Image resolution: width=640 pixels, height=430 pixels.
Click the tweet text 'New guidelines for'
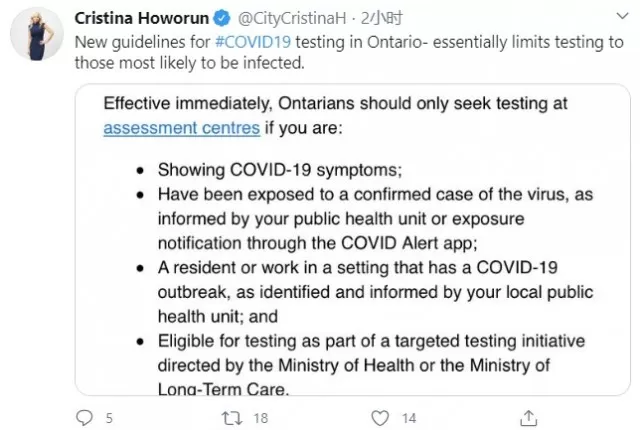(x=142, y=42)
